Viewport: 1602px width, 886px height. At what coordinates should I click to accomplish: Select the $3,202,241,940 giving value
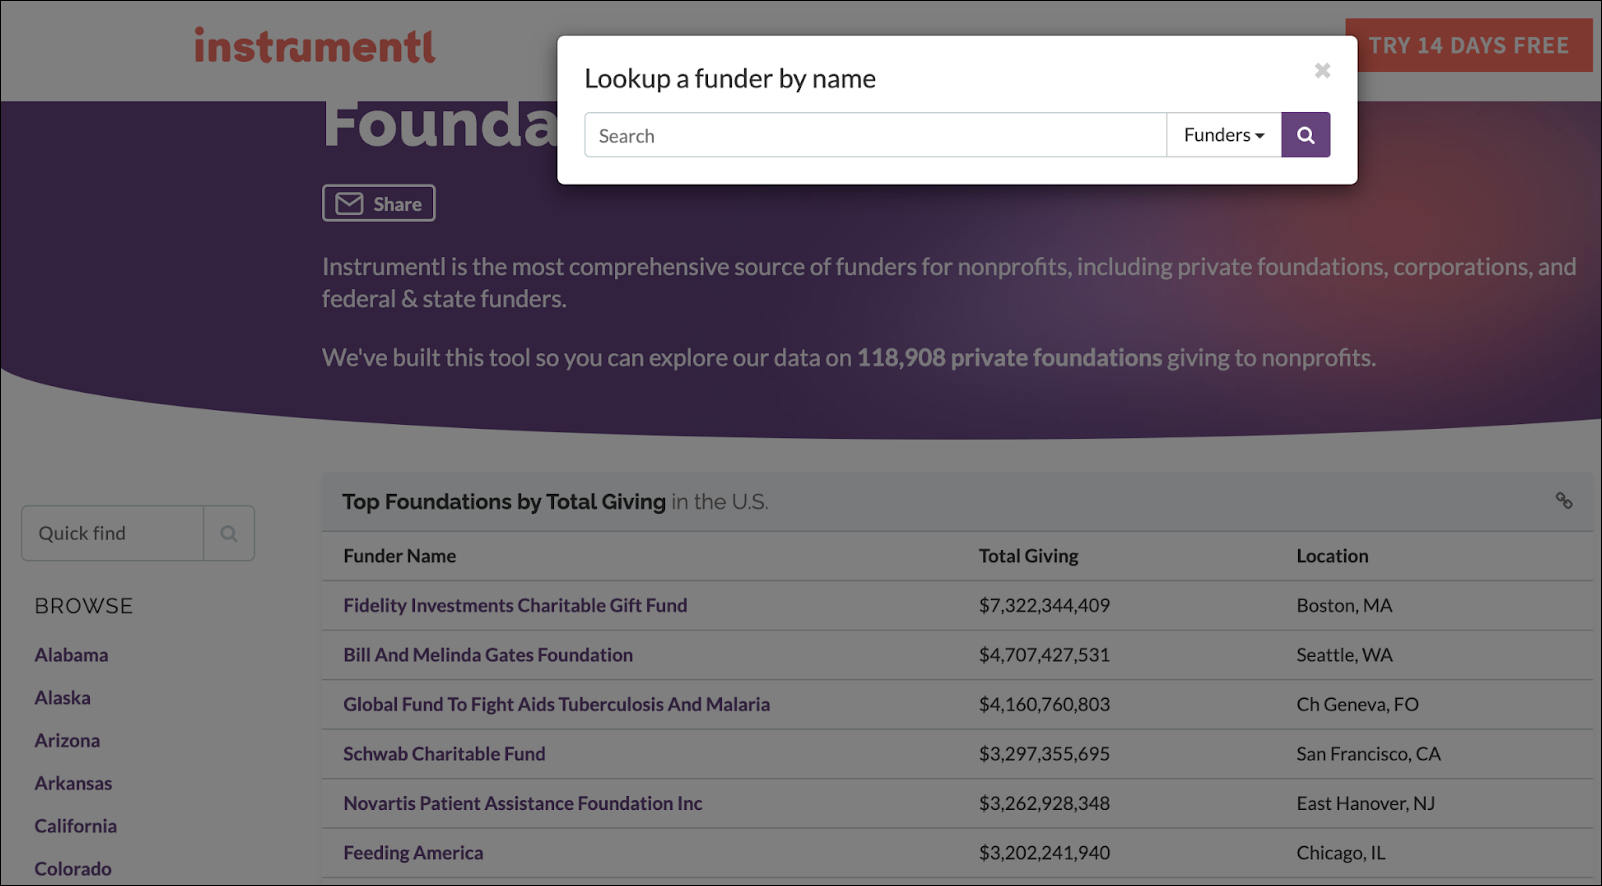coord(1044,853)
